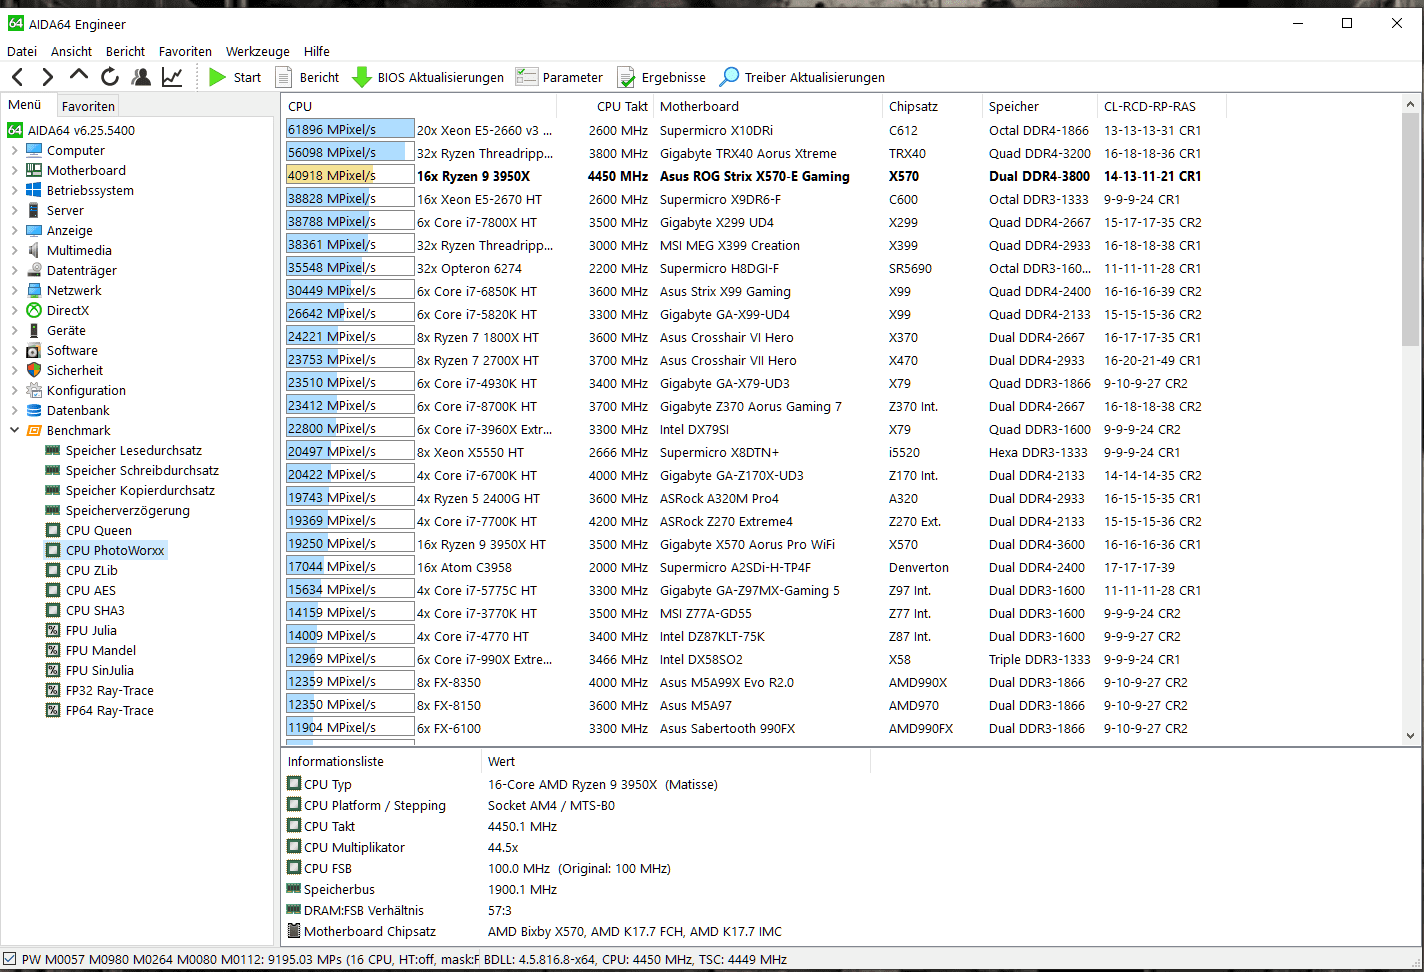Select the Konfiguration icon in the tree
This screenshot has width=1424, height=972.
click(x=34, y=390)
